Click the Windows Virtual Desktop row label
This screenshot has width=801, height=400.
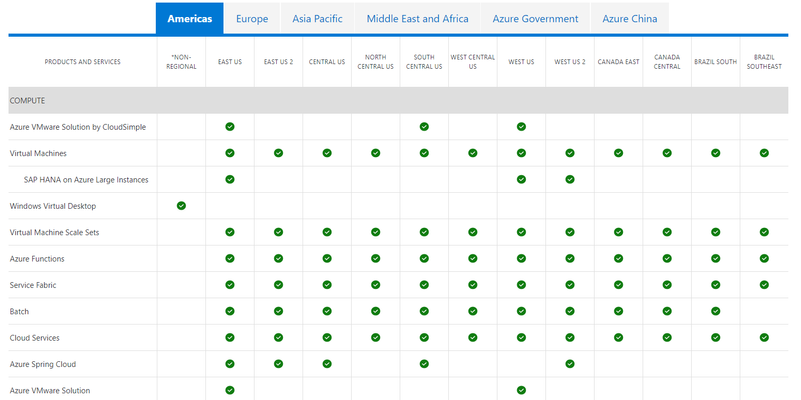(x=53, y=206)
